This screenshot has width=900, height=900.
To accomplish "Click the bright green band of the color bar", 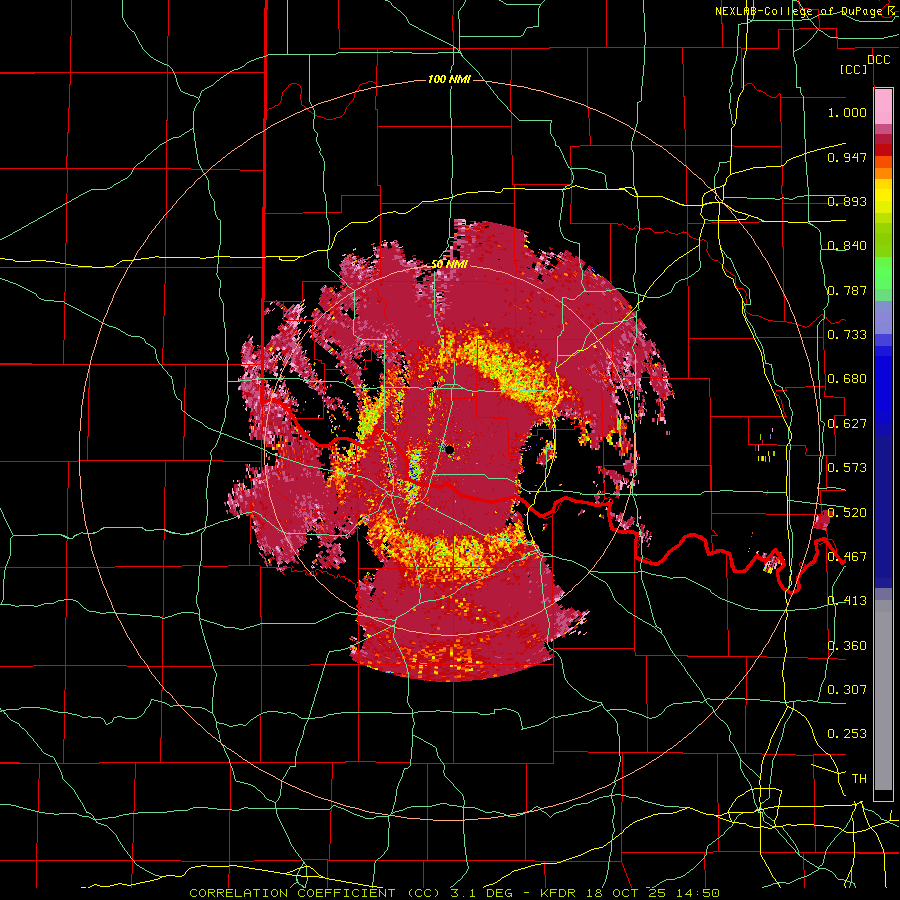I will click(x=883, y=273).
